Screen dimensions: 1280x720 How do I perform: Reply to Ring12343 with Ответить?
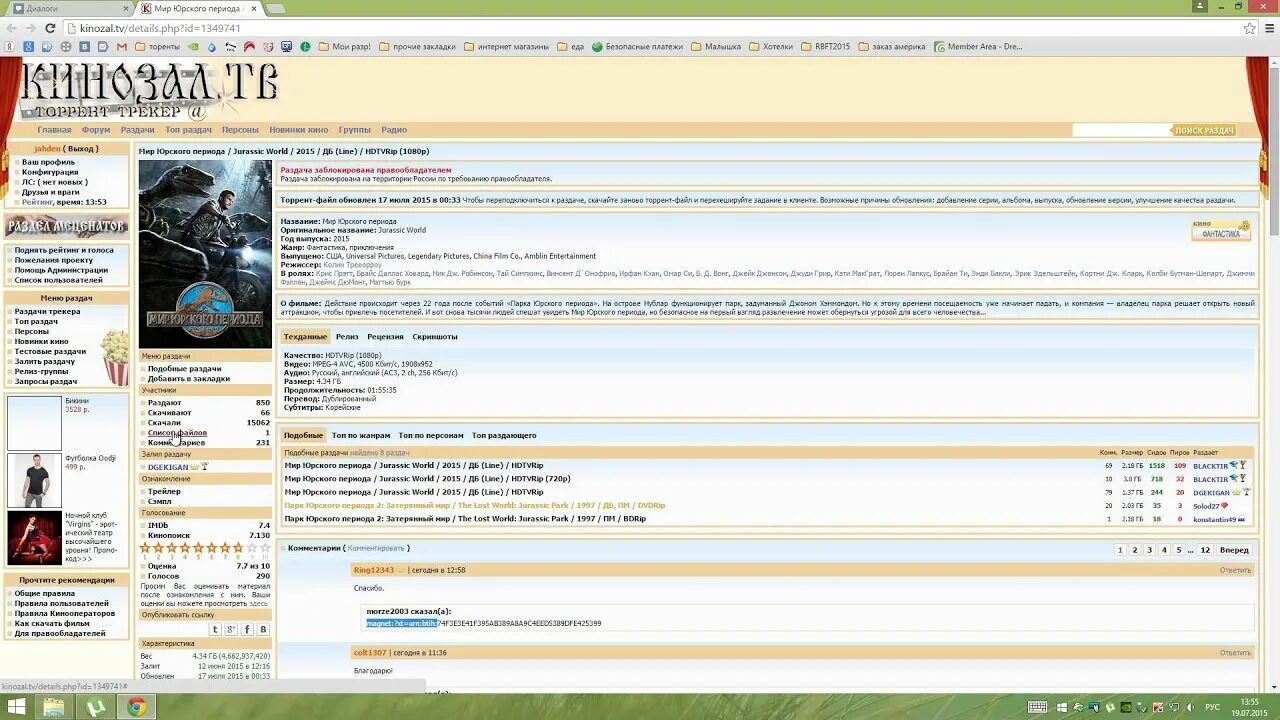point(1235,570)
